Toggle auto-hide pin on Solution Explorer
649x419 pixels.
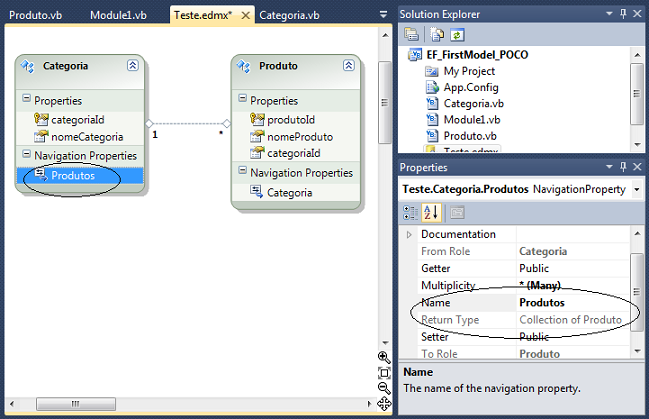[623, 14]
